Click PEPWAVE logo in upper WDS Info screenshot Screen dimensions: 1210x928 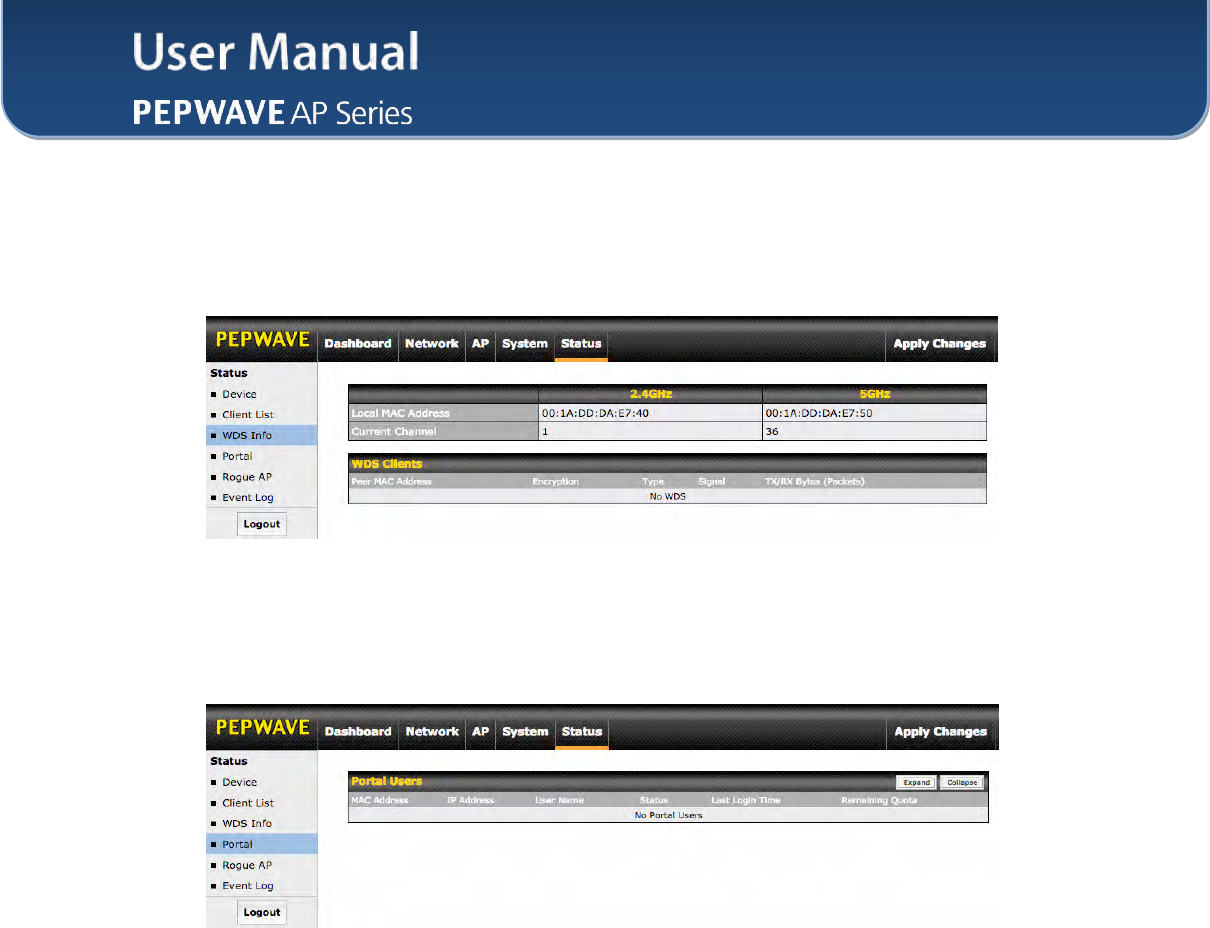pos(263,340)
